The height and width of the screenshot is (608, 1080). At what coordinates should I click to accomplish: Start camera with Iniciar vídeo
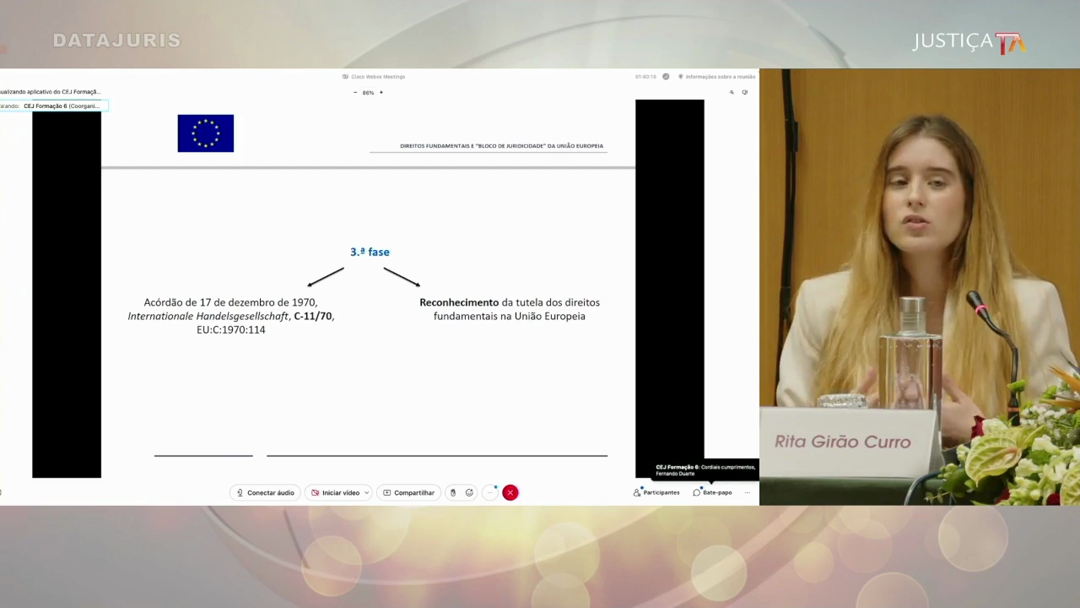pyautogui.click(x=335, y=493)
